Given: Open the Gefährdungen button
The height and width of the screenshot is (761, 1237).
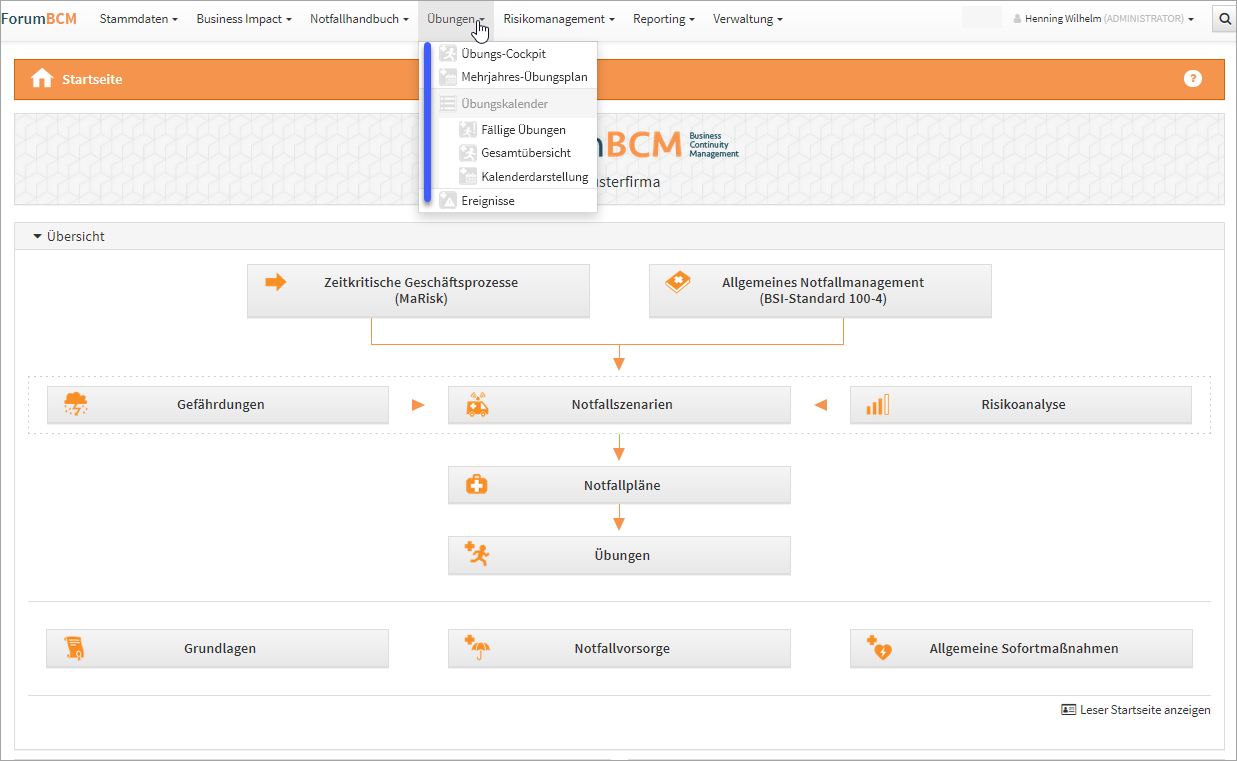Looking at the screenshot, I should point(217,405).
